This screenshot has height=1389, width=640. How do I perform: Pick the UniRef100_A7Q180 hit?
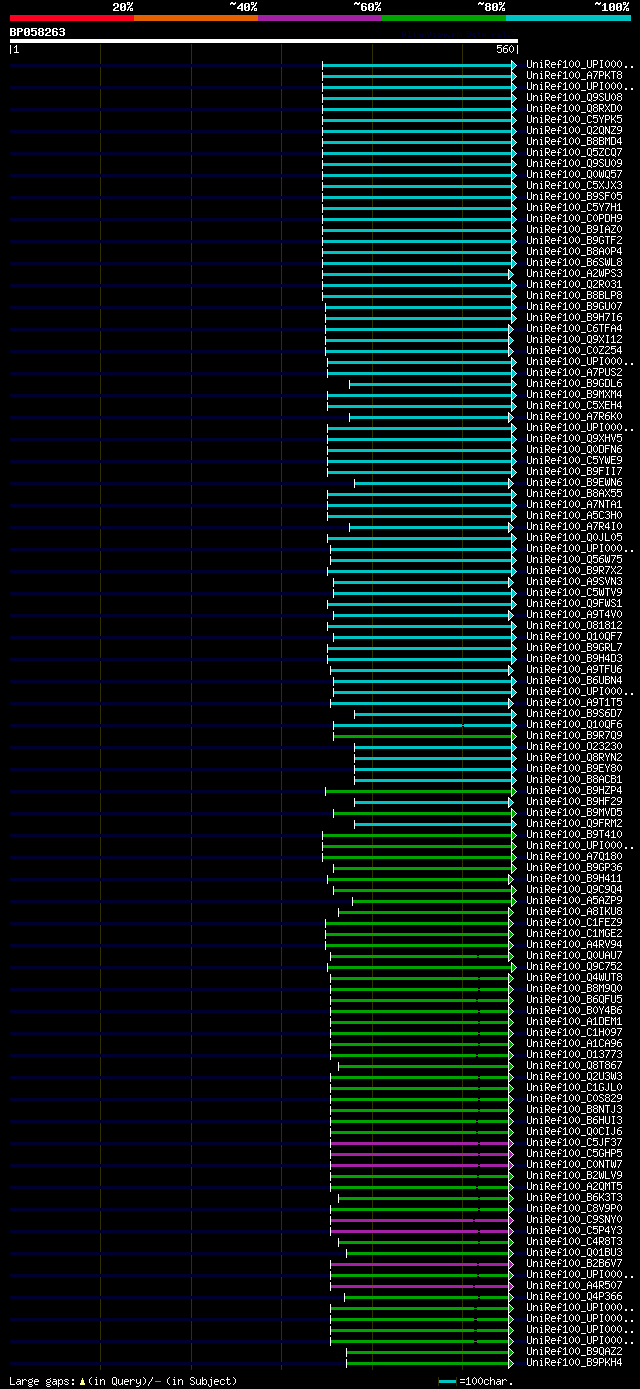[574, 856]
